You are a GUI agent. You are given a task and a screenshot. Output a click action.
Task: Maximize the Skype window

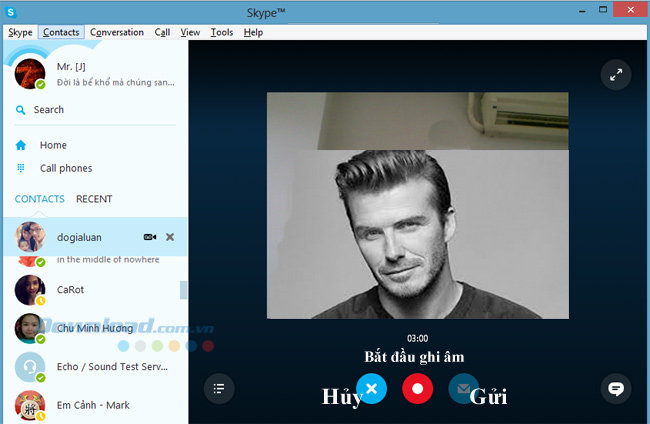click(x=603, y=10)
